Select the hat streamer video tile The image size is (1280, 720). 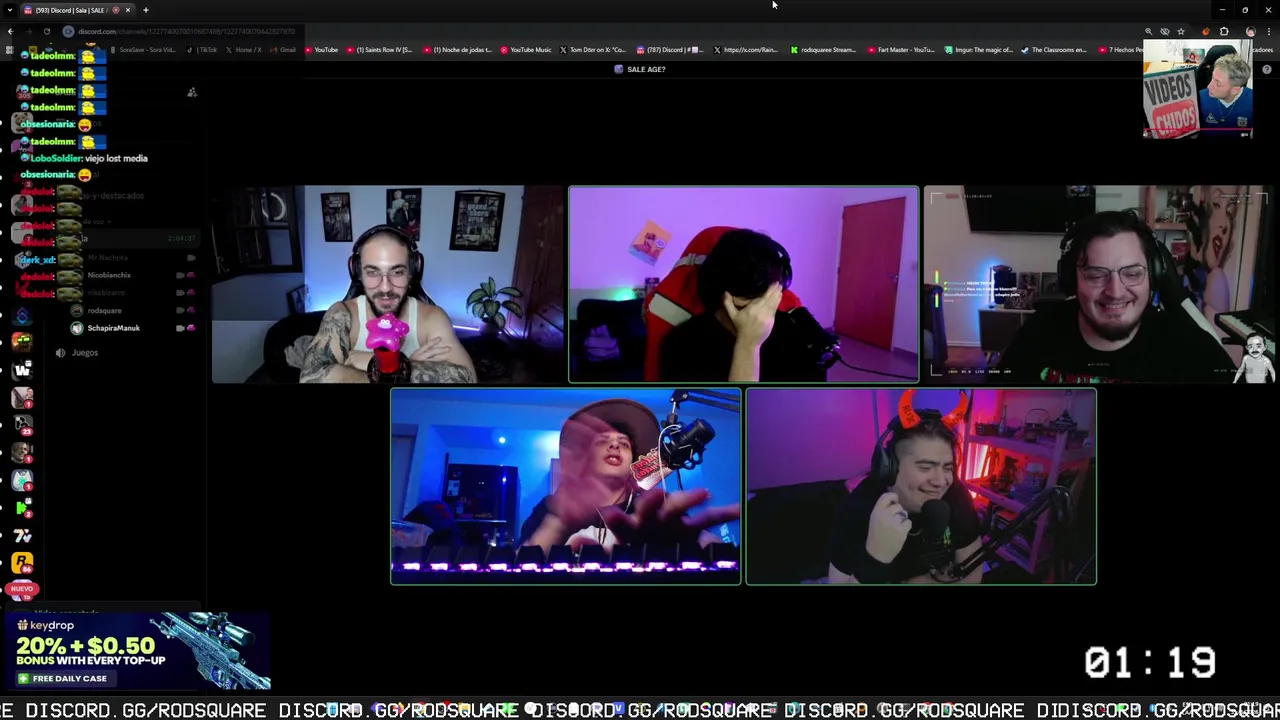point(565,486)
